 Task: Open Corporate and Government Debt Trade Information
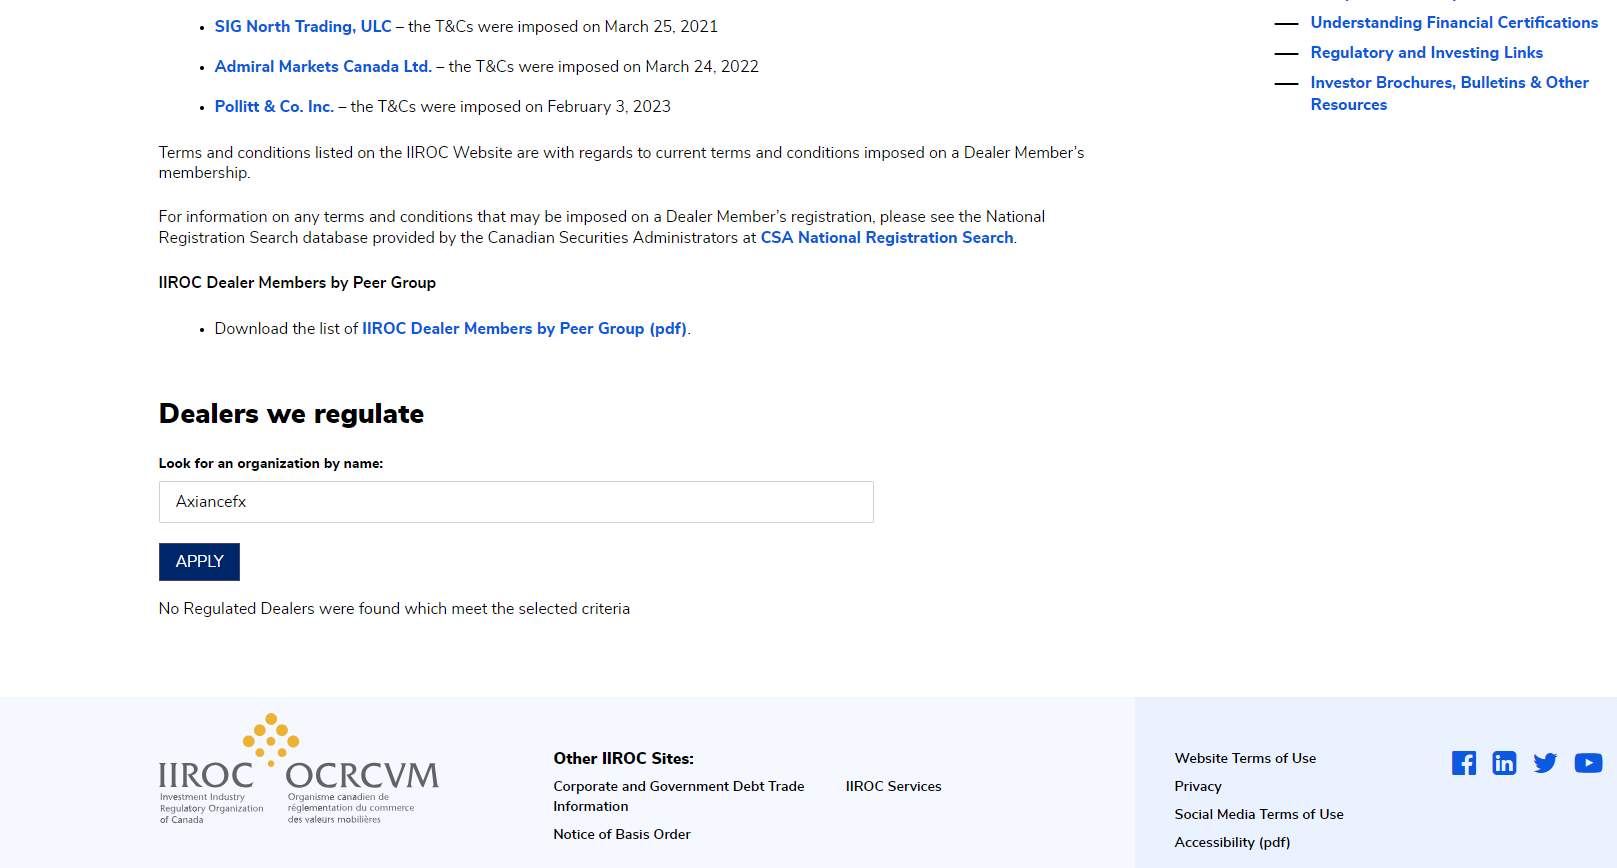pyautogui.click(x=679, y=787)
